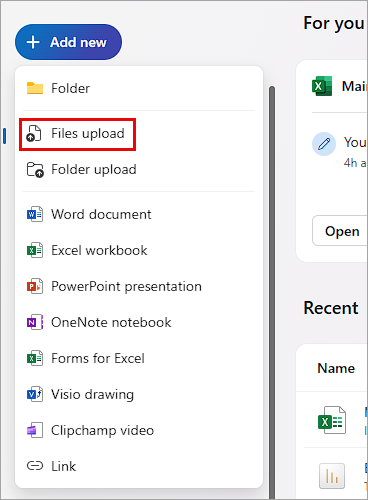Open the chart file icon in Recent list
The image size is (368, 500).
click(x=332, y=476)
